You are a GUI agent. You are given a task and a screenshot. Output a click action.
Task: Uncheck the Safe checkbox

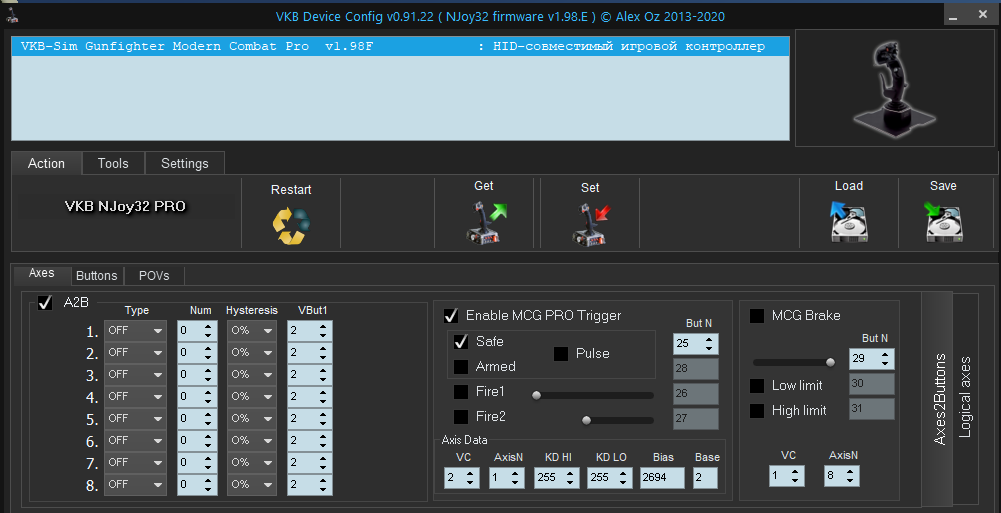pyautogui.click(x=461, y=342)
